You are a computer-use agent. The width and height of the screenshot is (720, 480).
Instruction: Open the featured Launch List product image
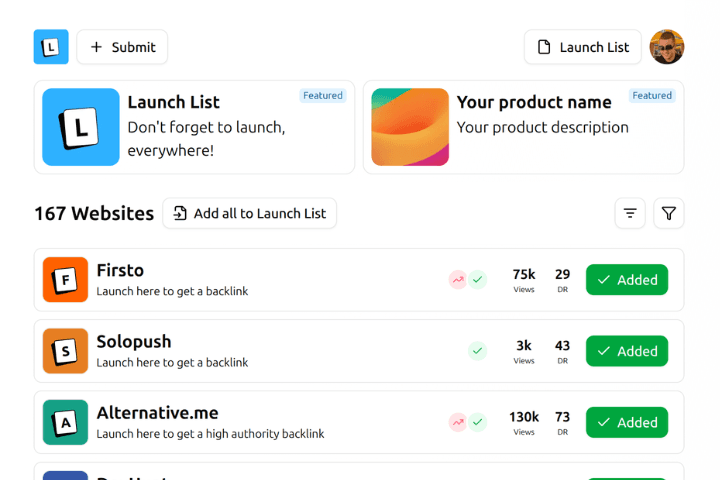81,127
